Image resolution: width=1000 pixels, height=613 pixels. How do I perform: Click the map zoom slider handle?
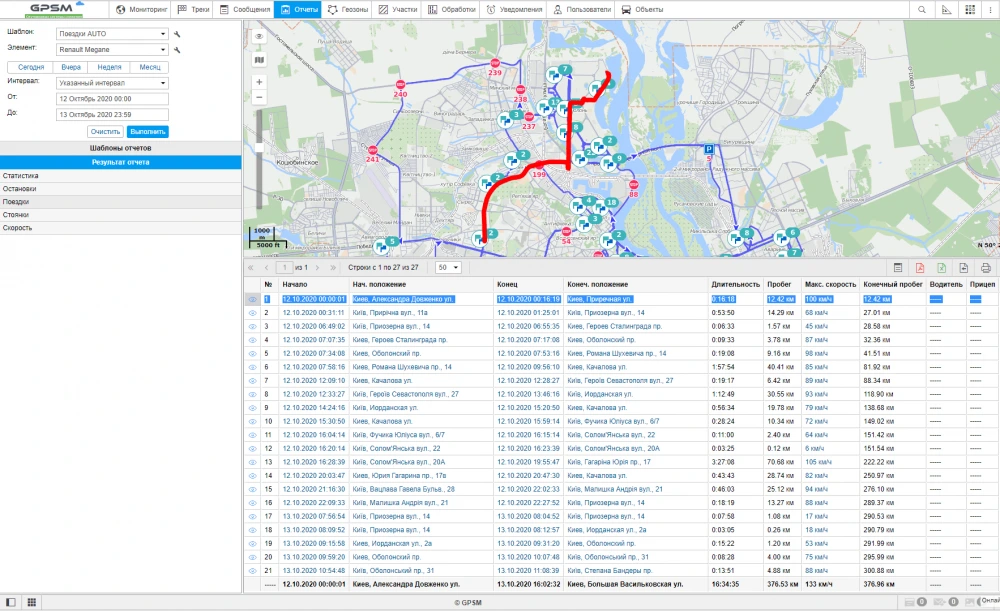pos(259,148)
